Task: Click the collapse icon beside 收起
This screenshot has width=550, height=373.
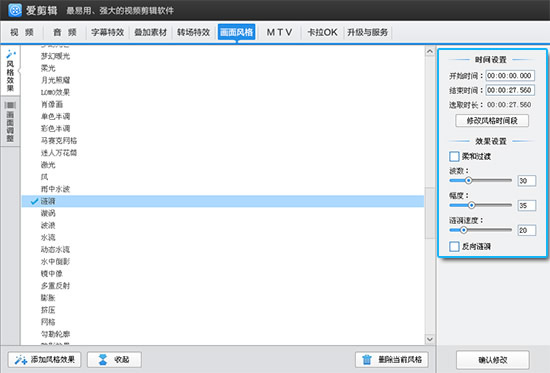Action: tap(103, 360)
